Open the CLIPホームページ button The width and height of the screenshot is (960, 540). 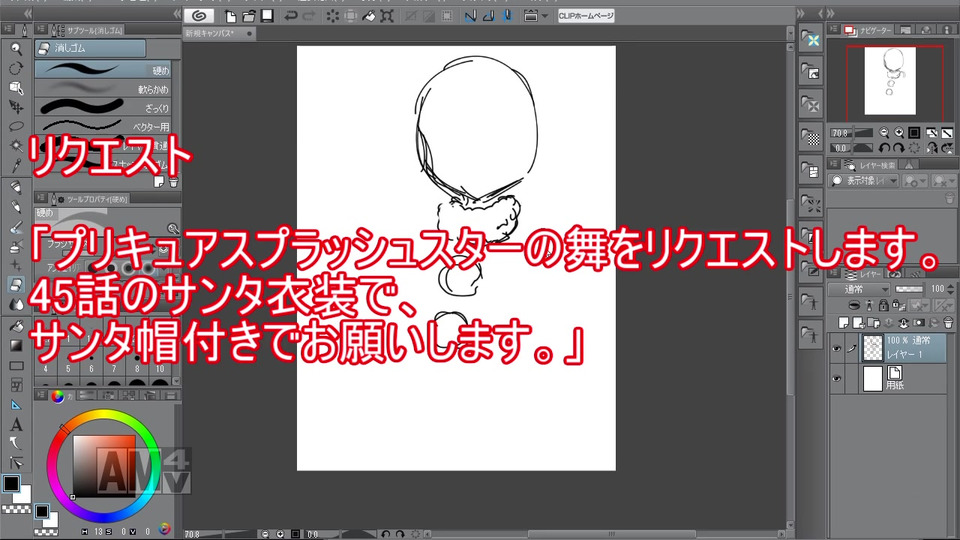click(584, 15)
